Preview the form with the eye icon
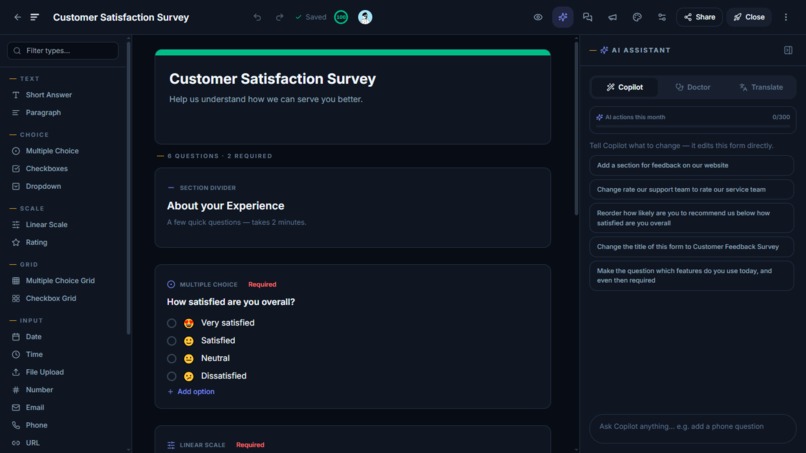 (x=538, y=17)
